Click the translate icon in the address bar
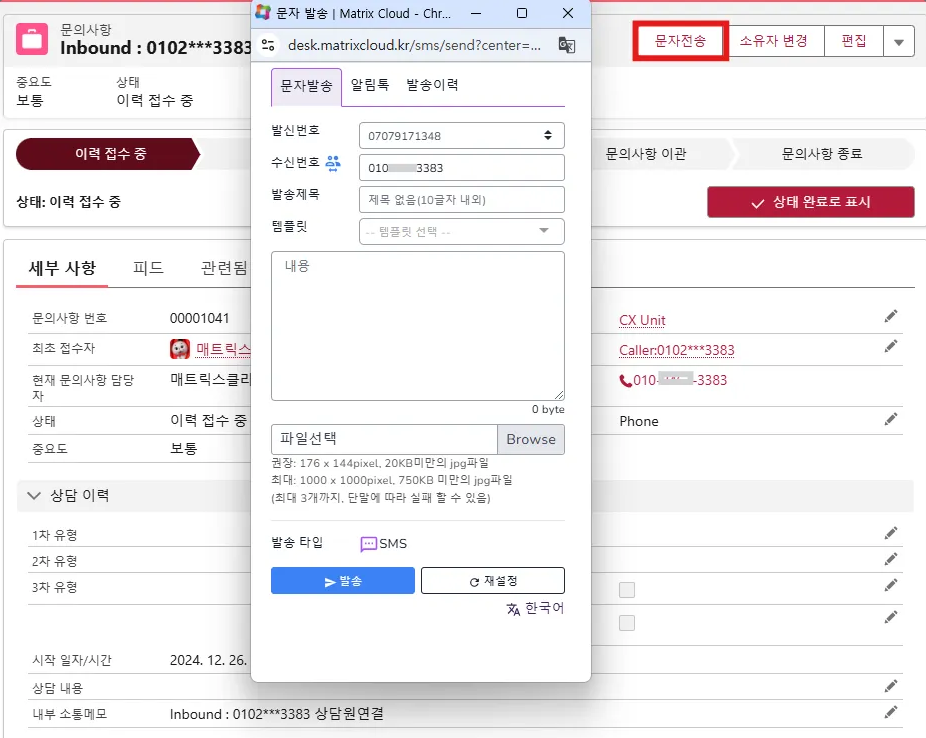The image size is (926, 738). click(566, 45)
